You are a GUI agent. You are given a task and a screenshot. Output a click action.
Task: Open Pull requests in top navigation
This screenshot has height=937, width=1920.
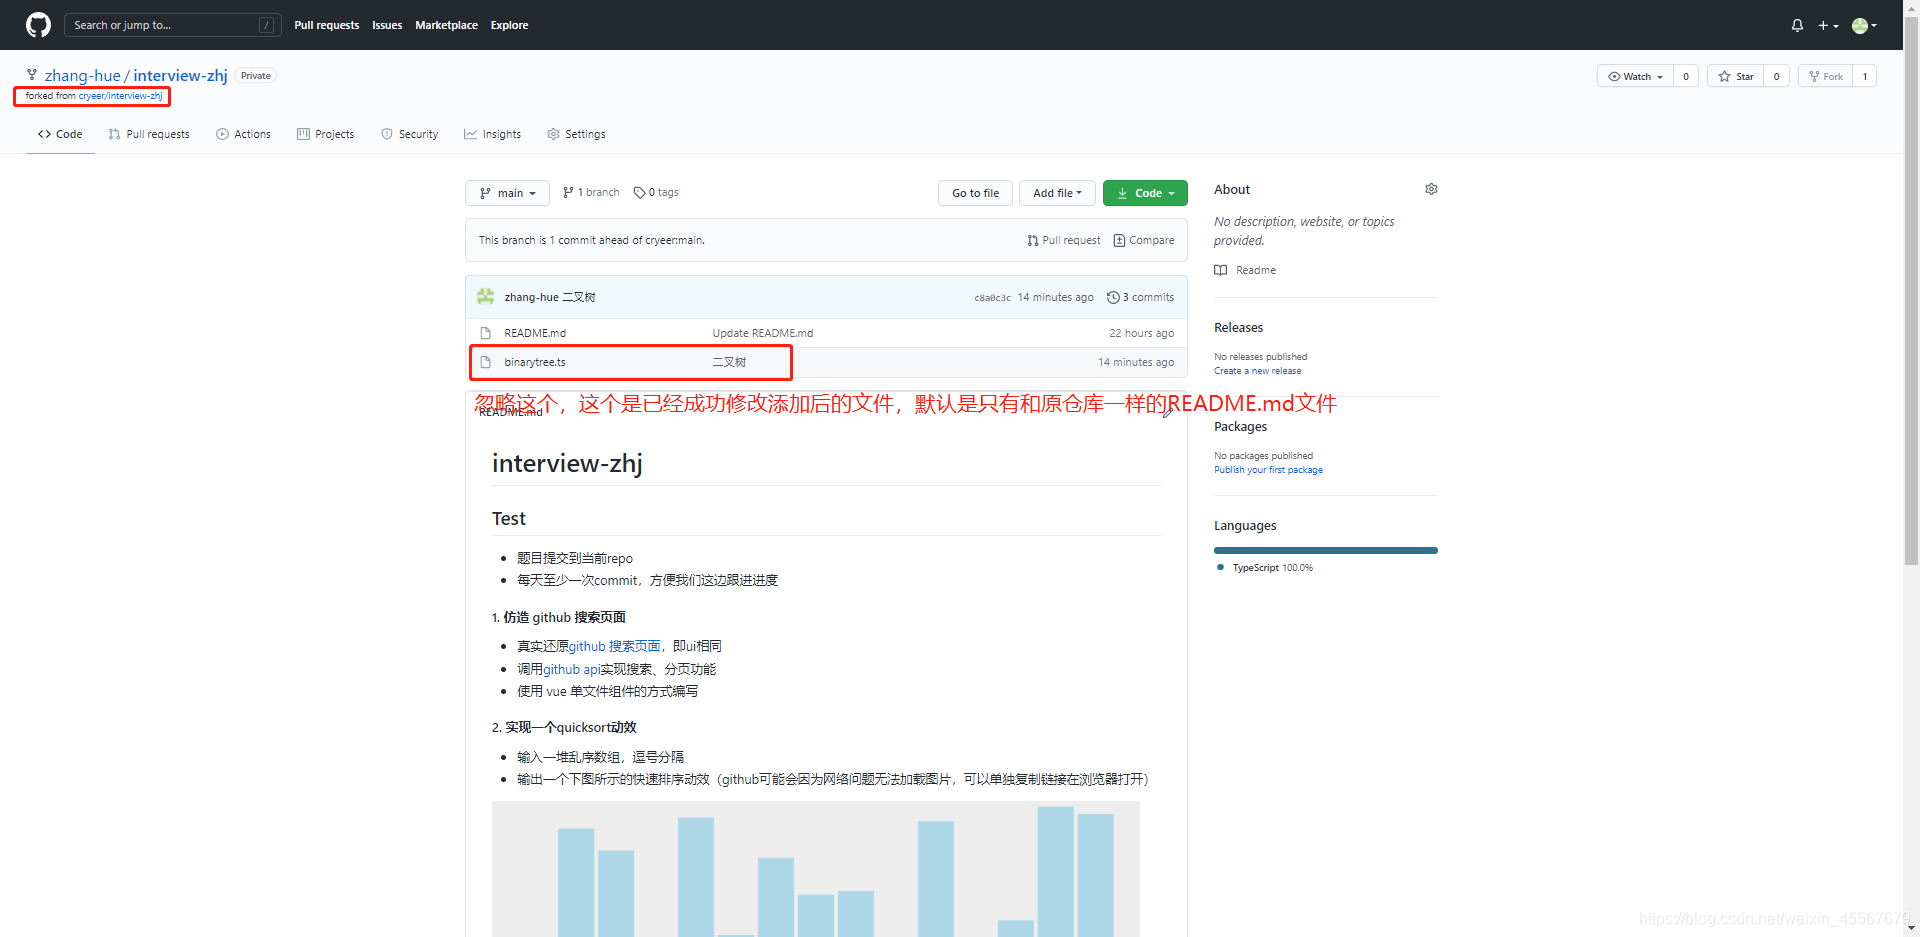326,25
